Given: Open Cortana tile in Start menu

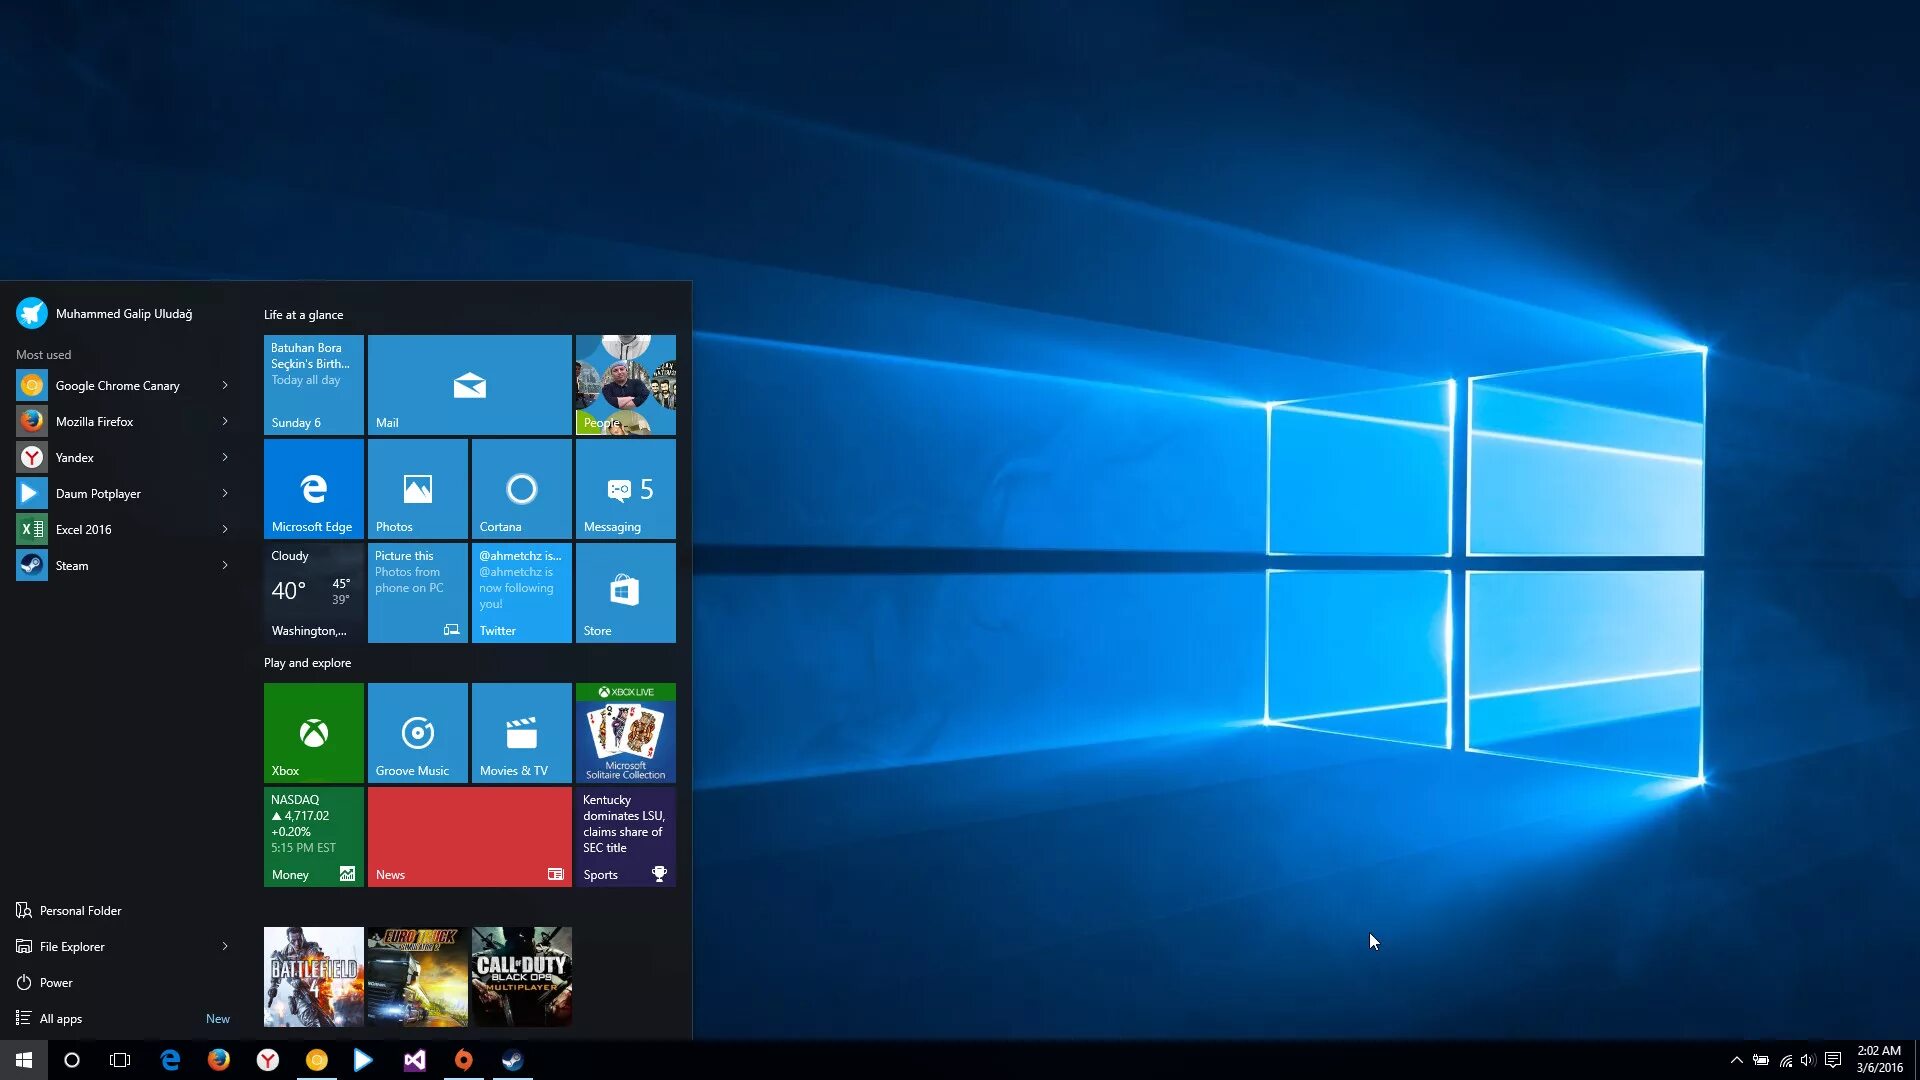Looking at the screenshot, I should point(521,488).
